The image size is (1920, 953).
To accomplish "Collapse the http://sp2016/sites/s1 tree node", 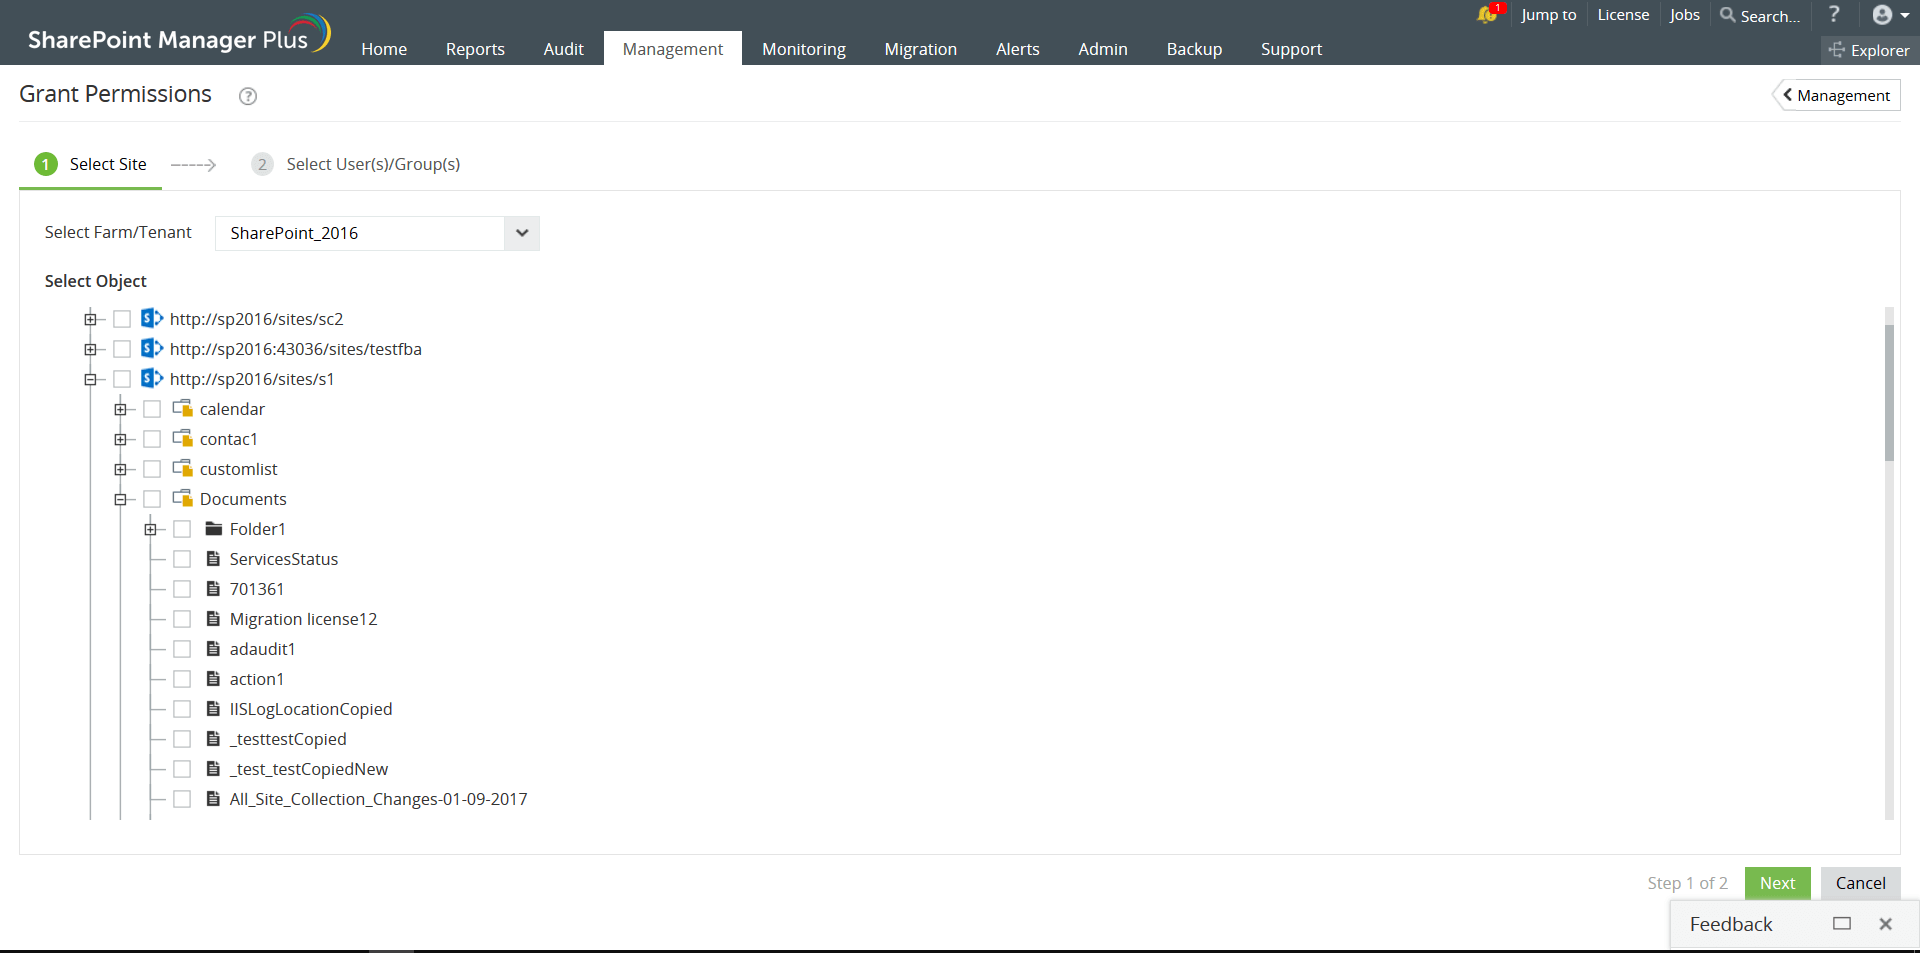I will point(91,378).
